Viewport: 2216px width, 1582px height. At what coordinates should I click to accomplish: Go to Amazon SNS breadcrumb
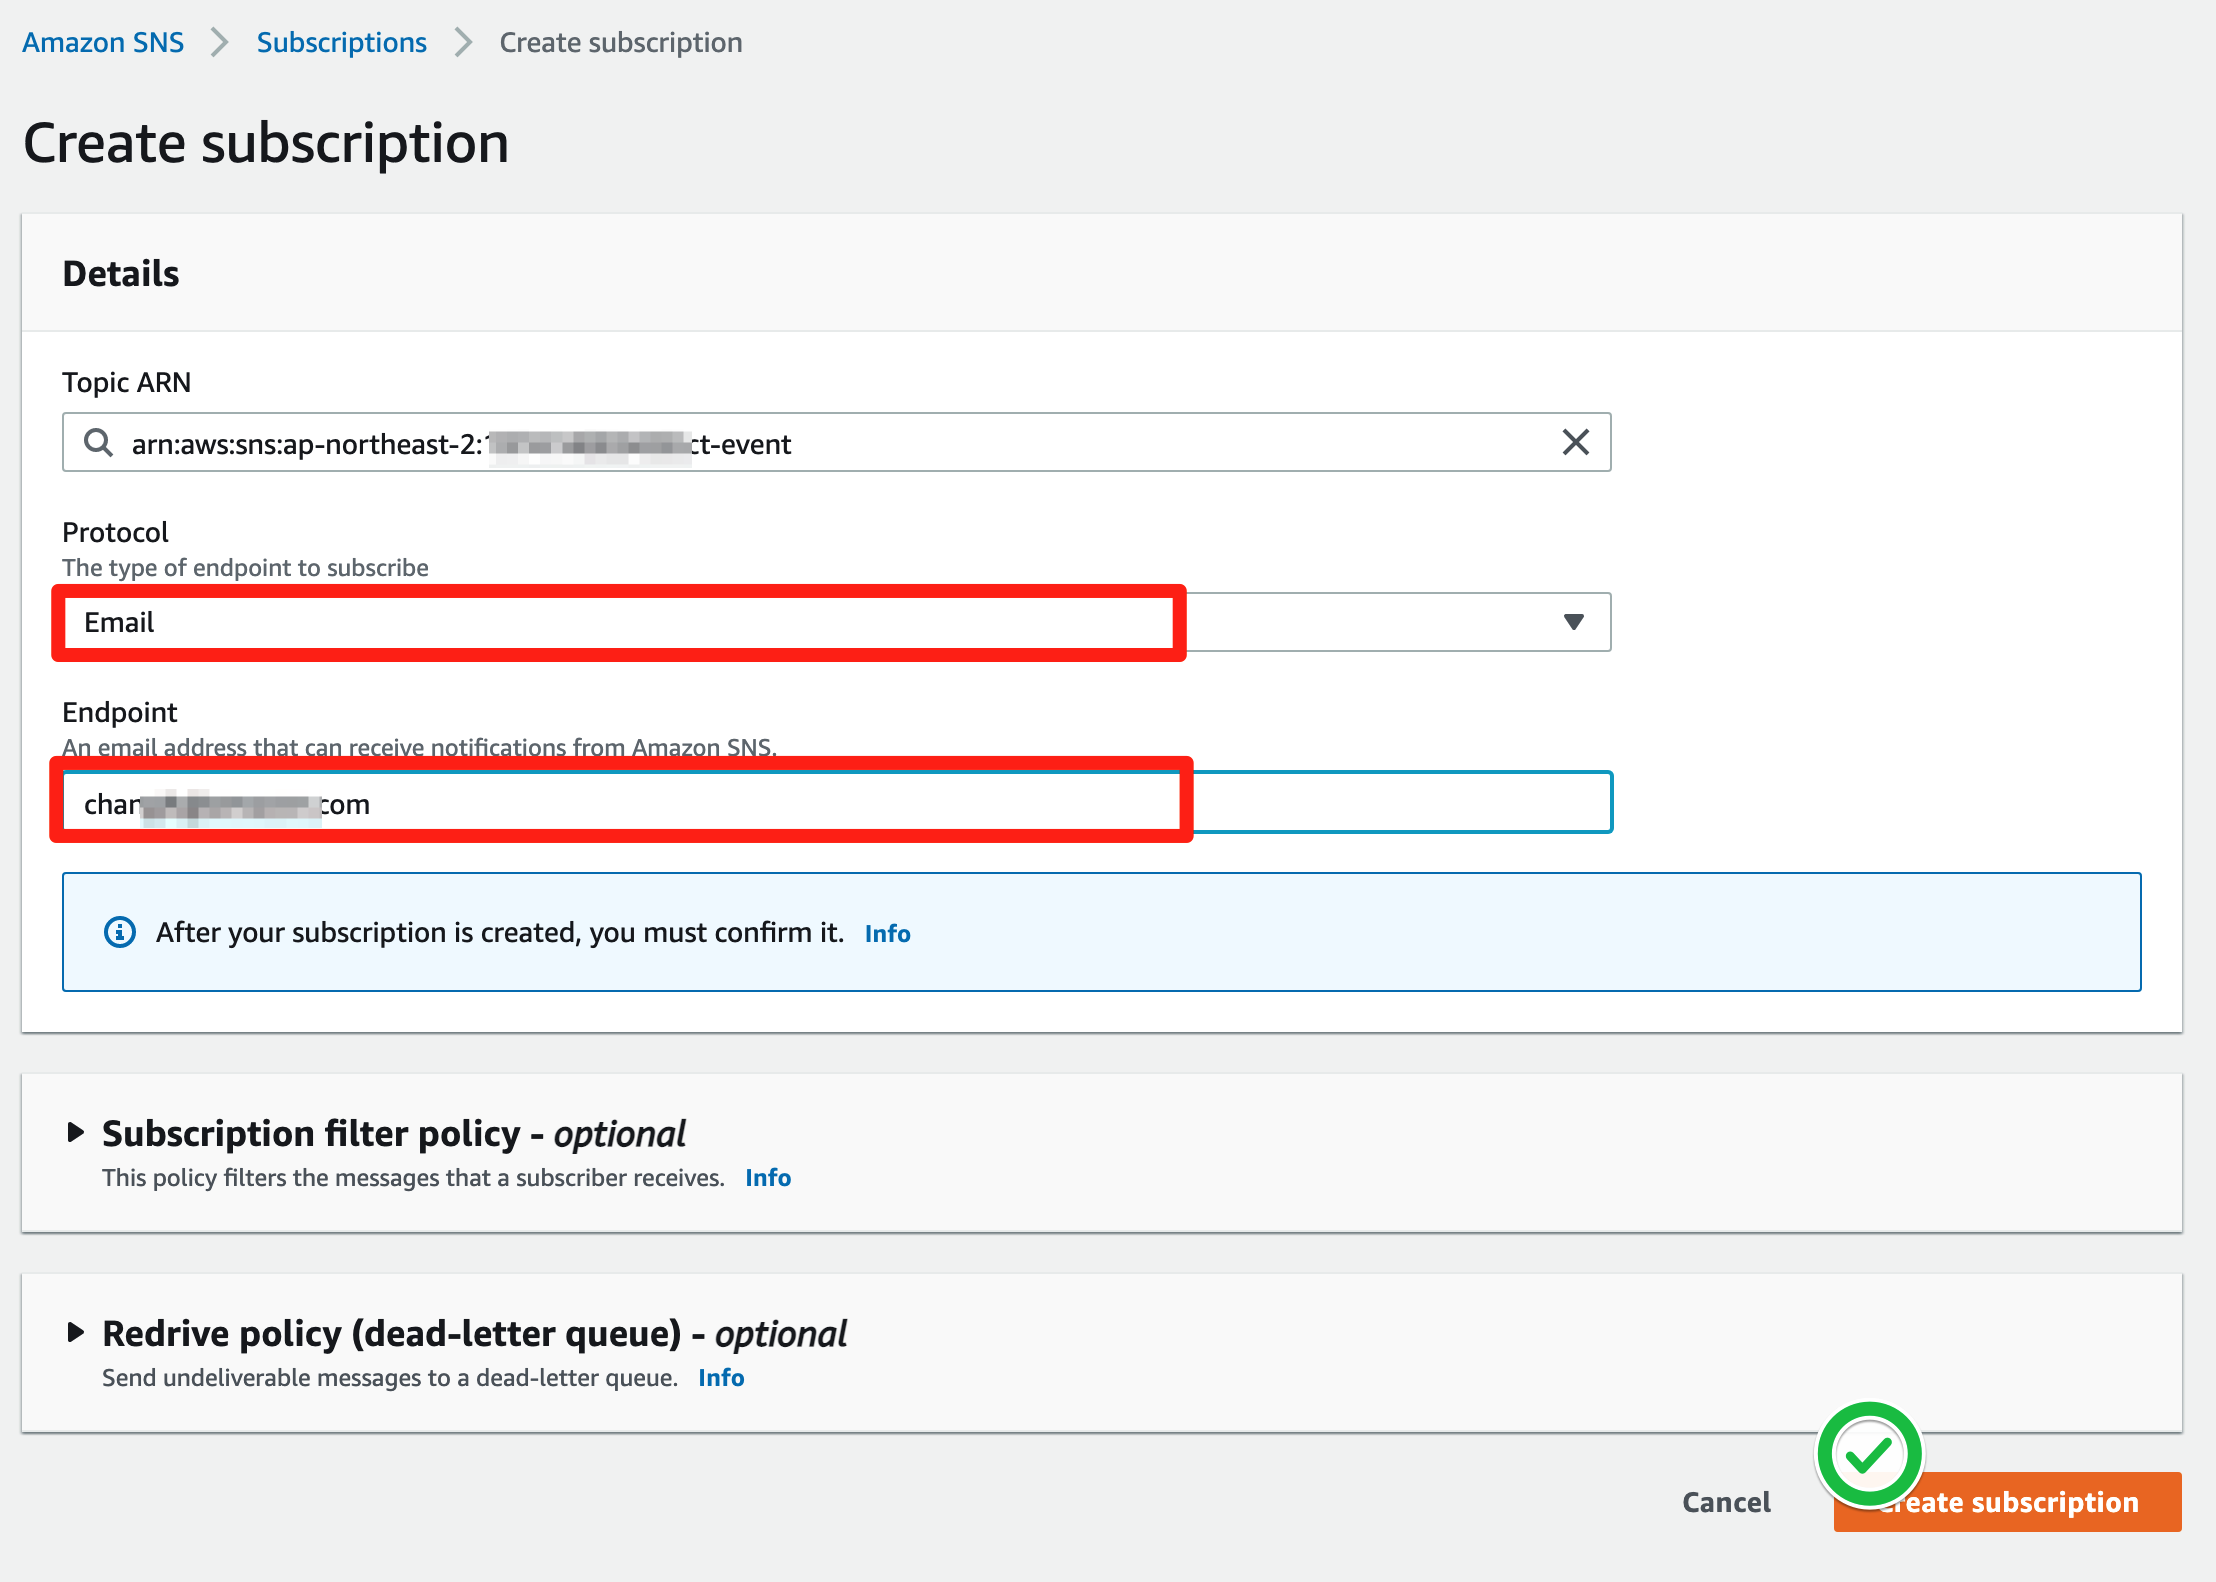[x=103, y=43]
